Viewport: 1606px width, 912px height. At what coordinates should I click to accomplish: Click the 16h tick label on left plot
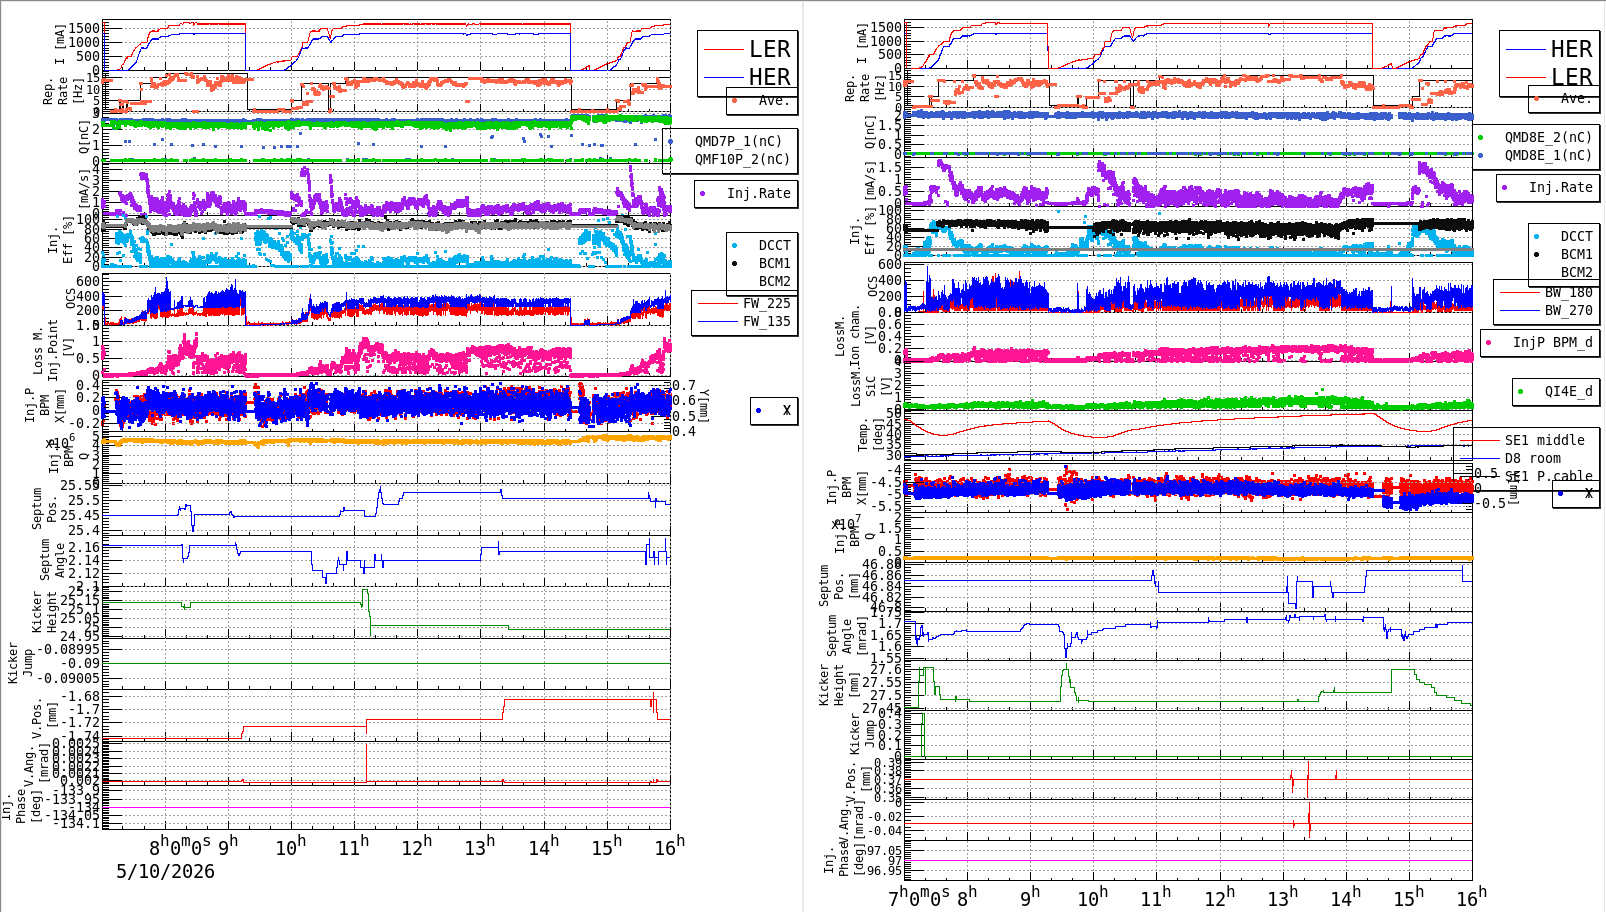click(x=670, y=846)
